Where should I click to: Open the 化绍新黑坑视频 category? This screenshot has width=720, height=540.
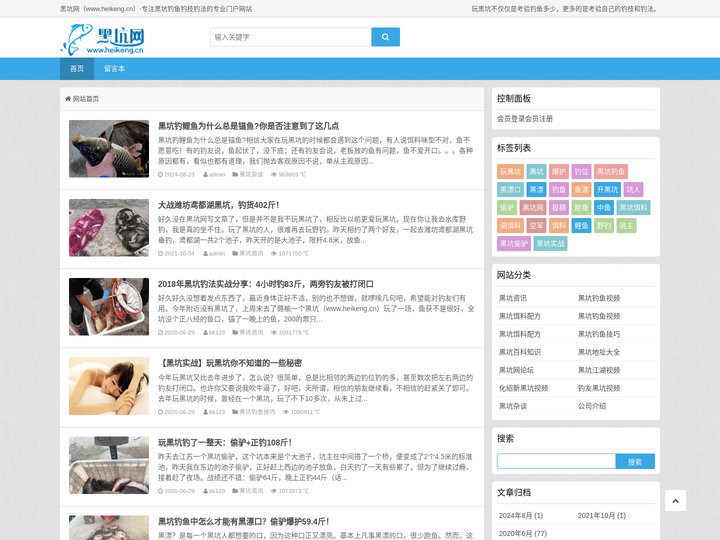(x=523, y=388)
